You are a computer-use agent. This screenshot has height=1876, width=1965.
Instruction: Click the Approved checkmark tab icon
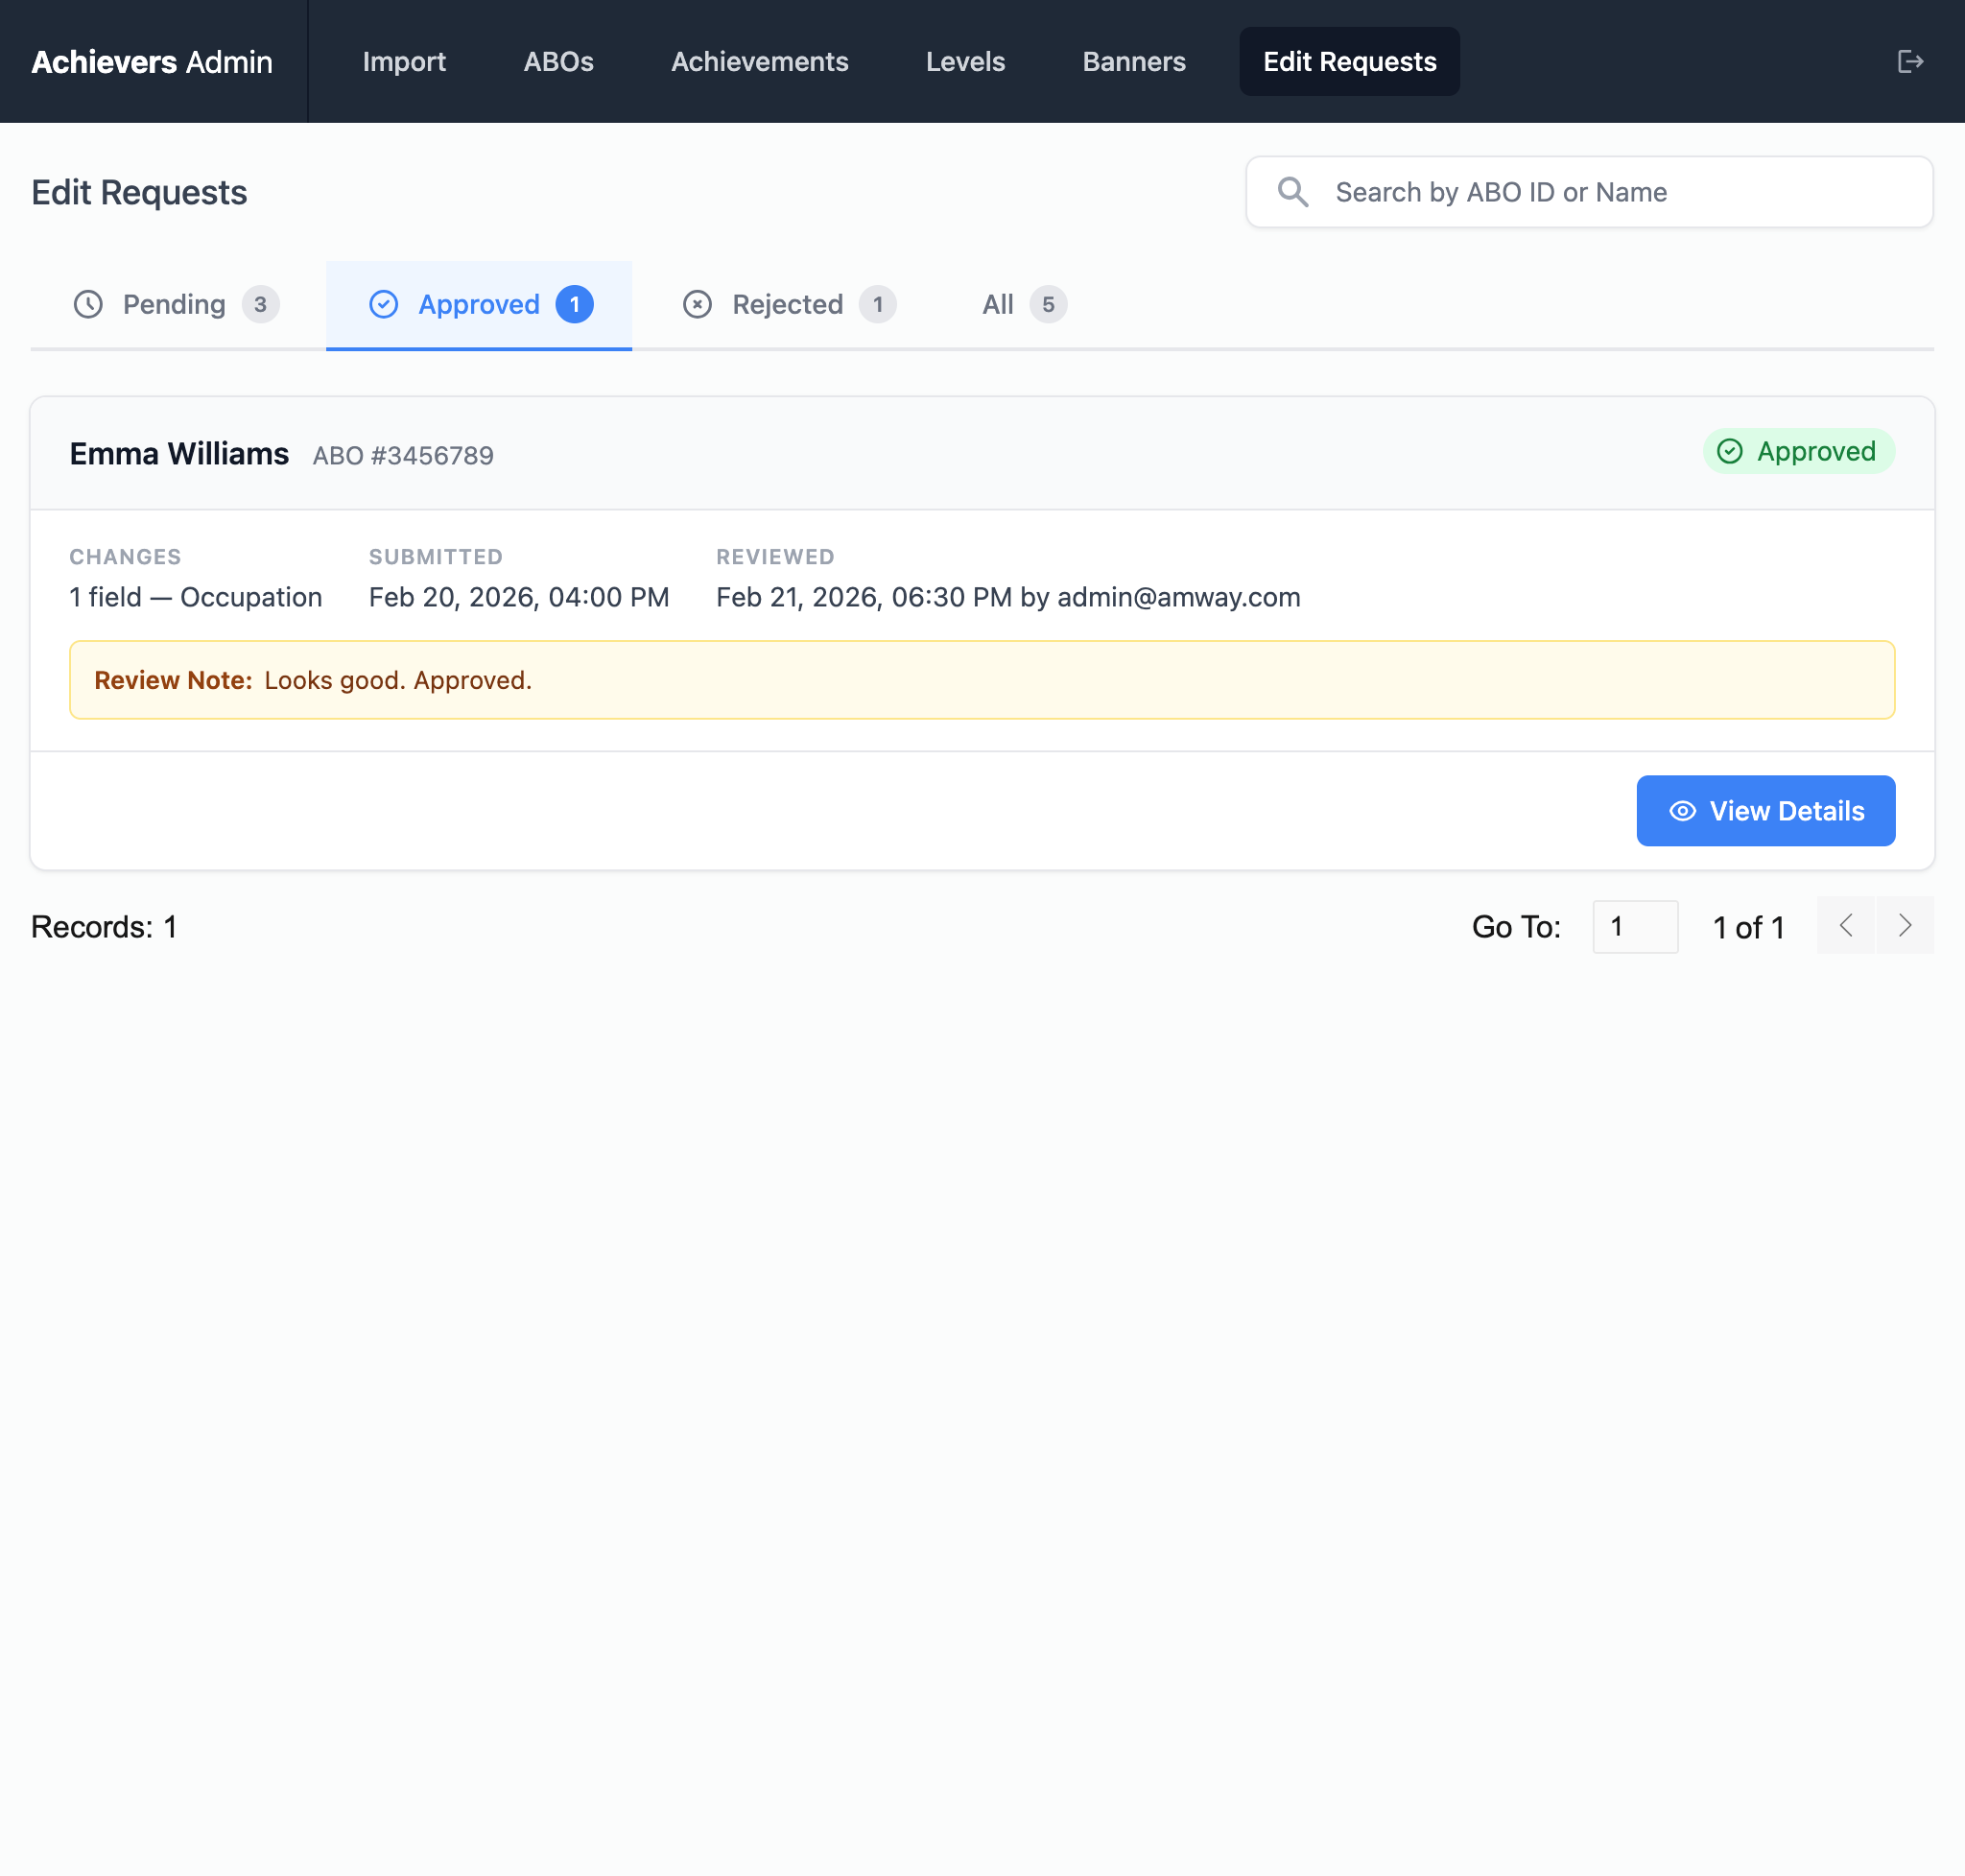pyautogui.click(x=384, y=305)
